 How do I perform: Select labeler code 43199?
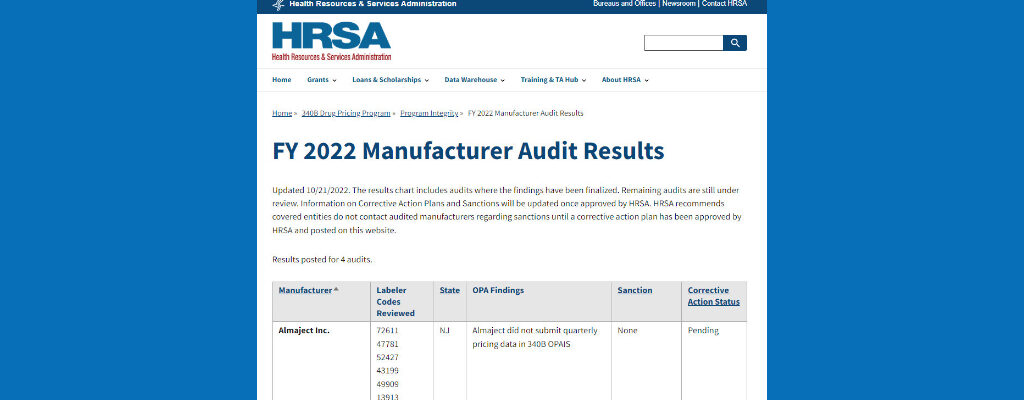[387, 371]
